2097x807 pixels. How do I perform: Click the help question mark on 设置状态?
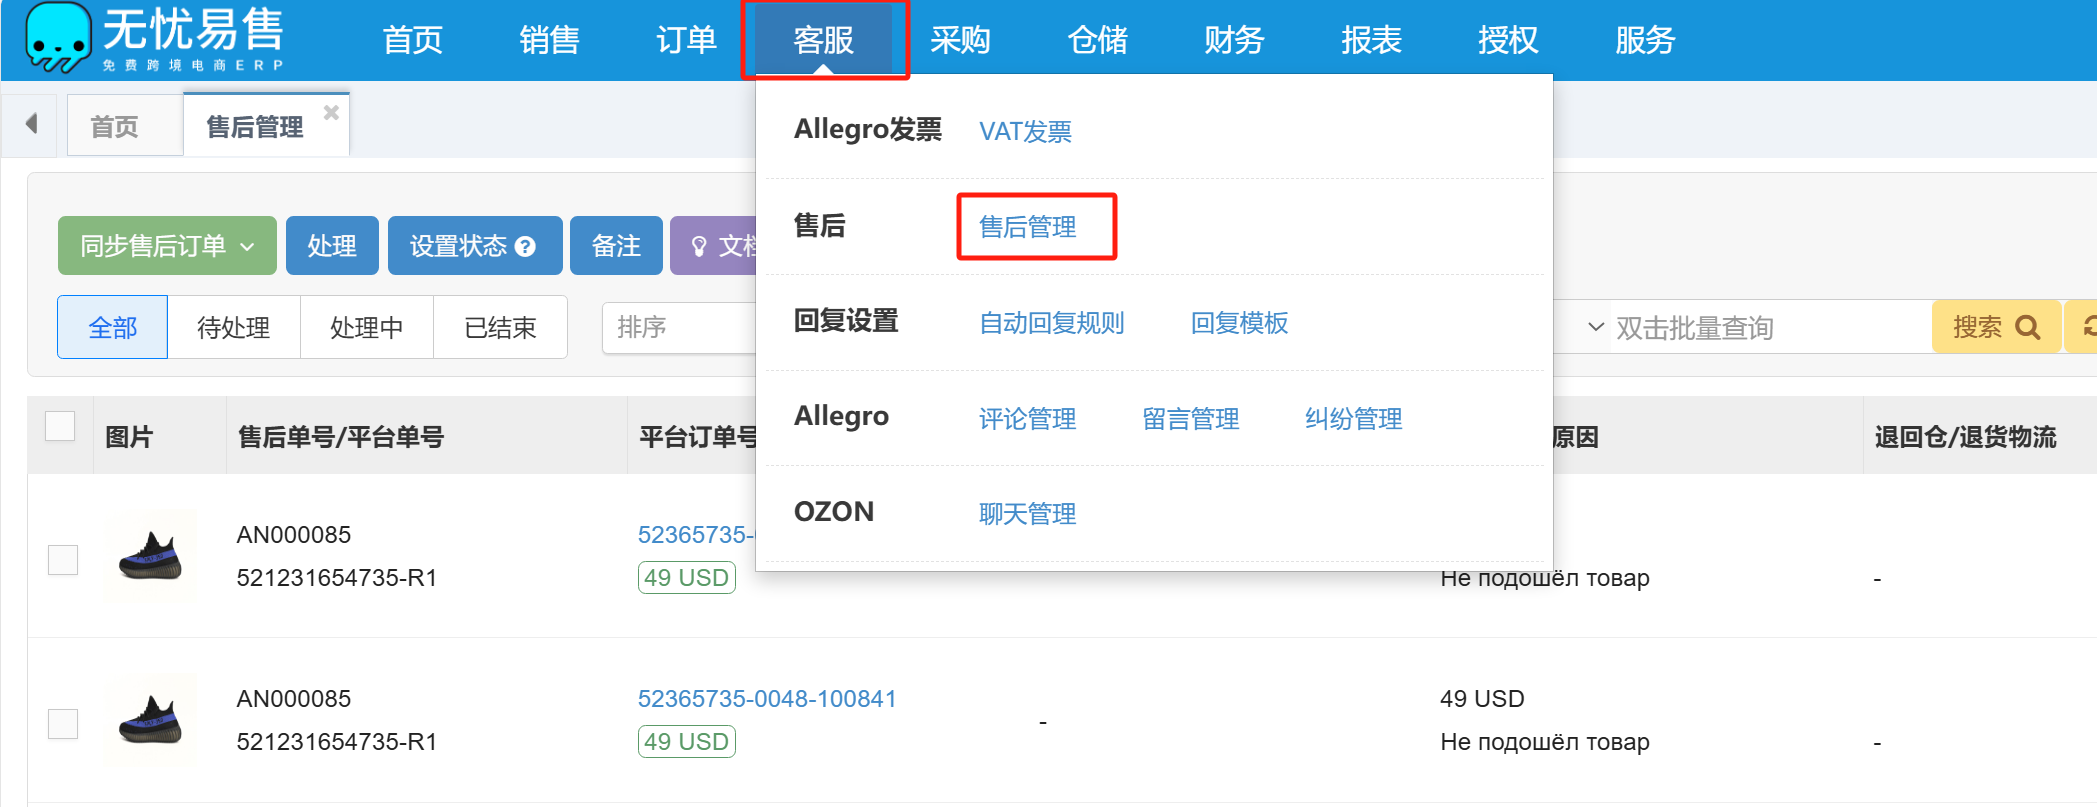[x=526, y=246]
